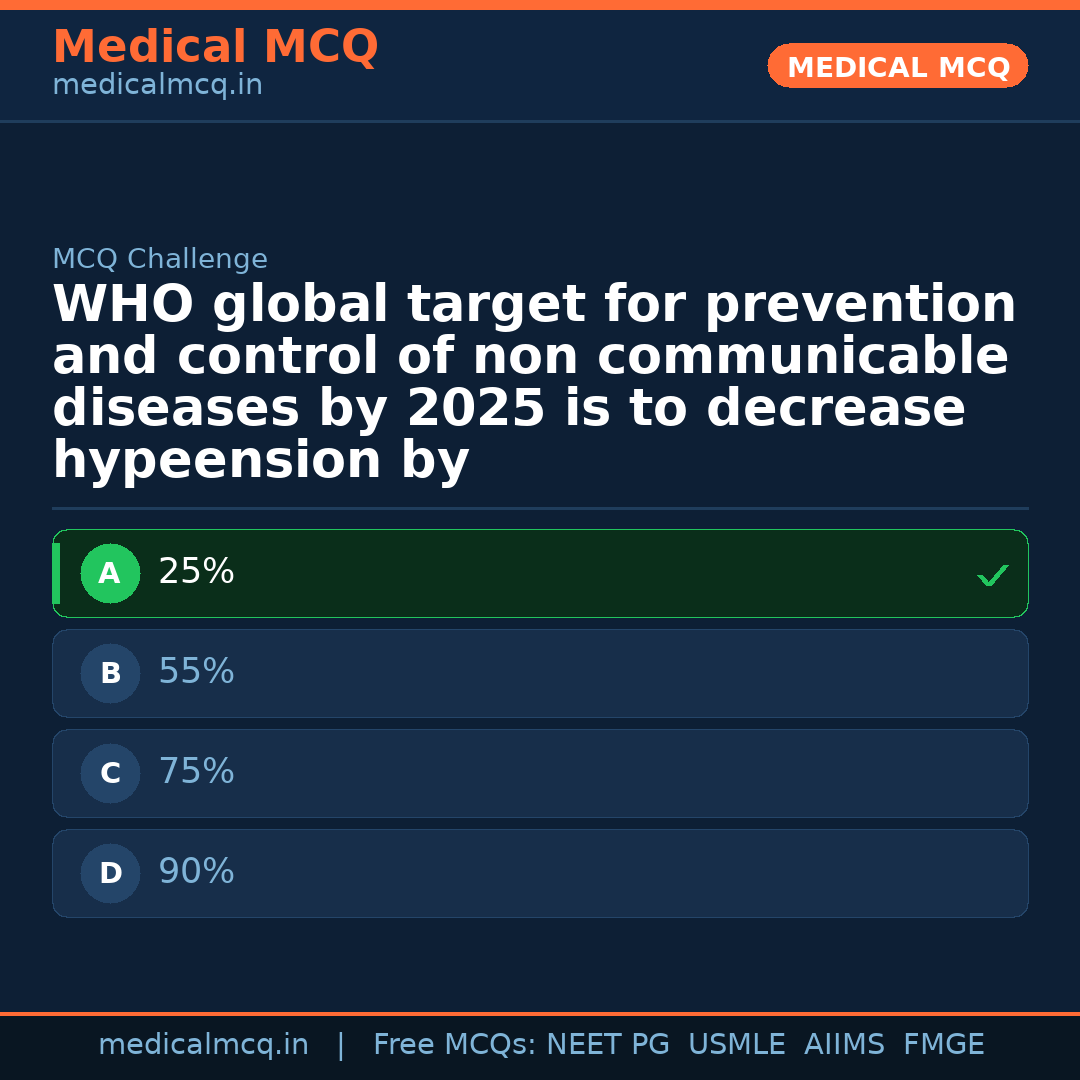Screen dimensions: 1080x1080
Task: Click the green checkmark icon
Action: click(992, 575)
